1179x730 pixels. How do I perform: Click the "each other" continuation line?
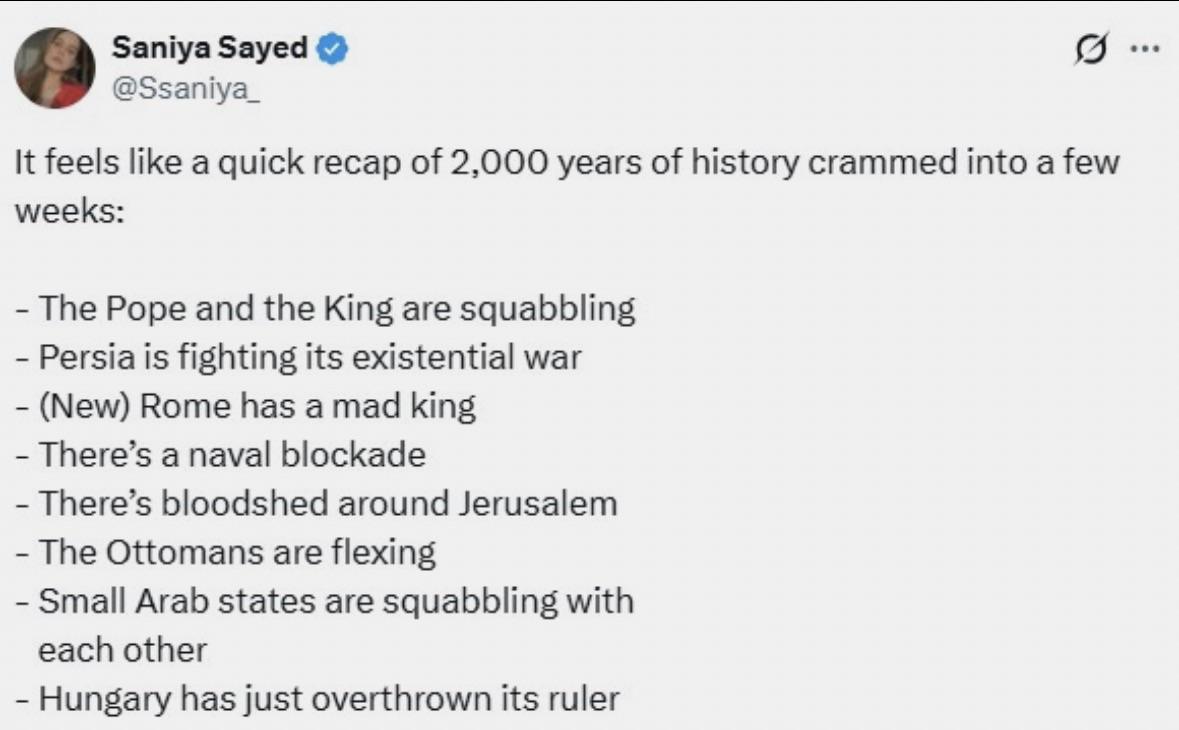tap(122, 650)
